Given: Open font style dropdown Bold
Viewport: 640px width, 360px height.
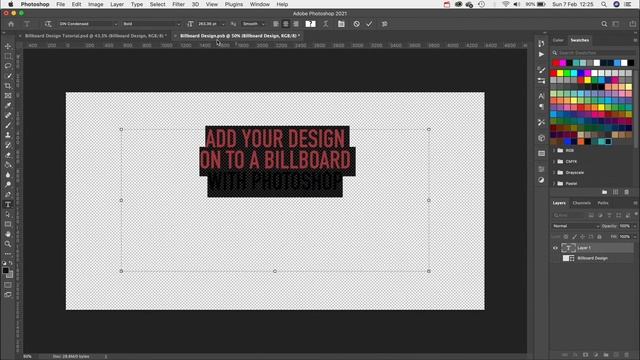Looking at the screenshot, I should click(x=151, y=24).
